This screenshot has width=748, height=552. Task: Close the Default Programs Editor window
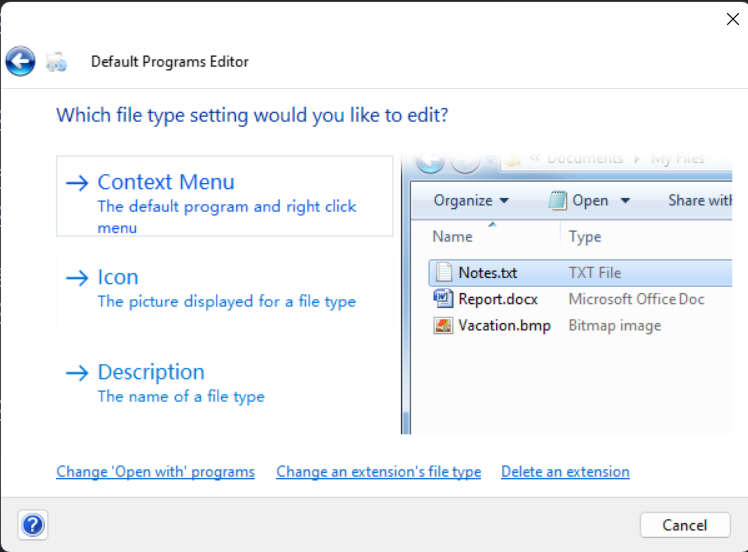click(732, 17)
